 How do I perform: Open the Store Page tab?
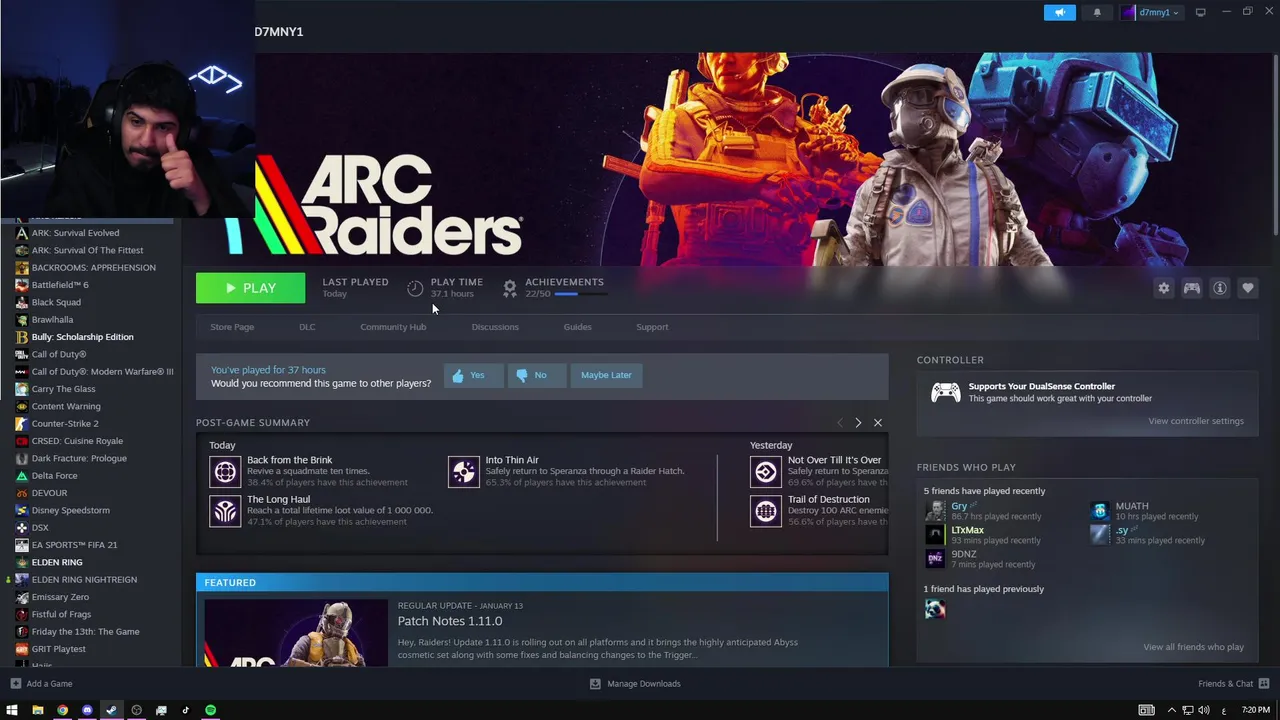coord(232,327)
